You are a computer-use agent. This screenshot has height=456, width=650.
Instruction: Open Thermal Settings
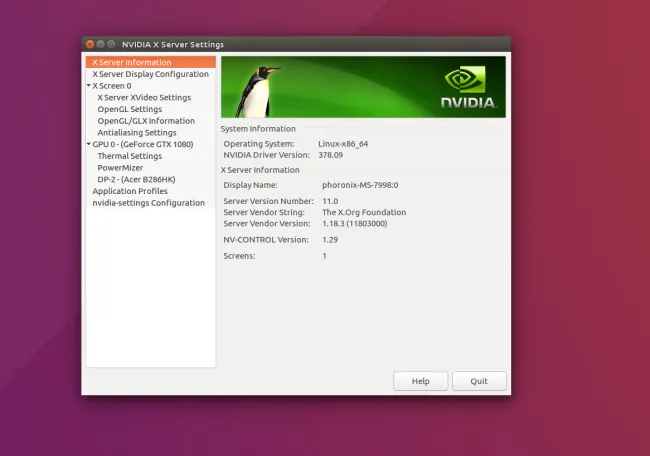(130, 156)
